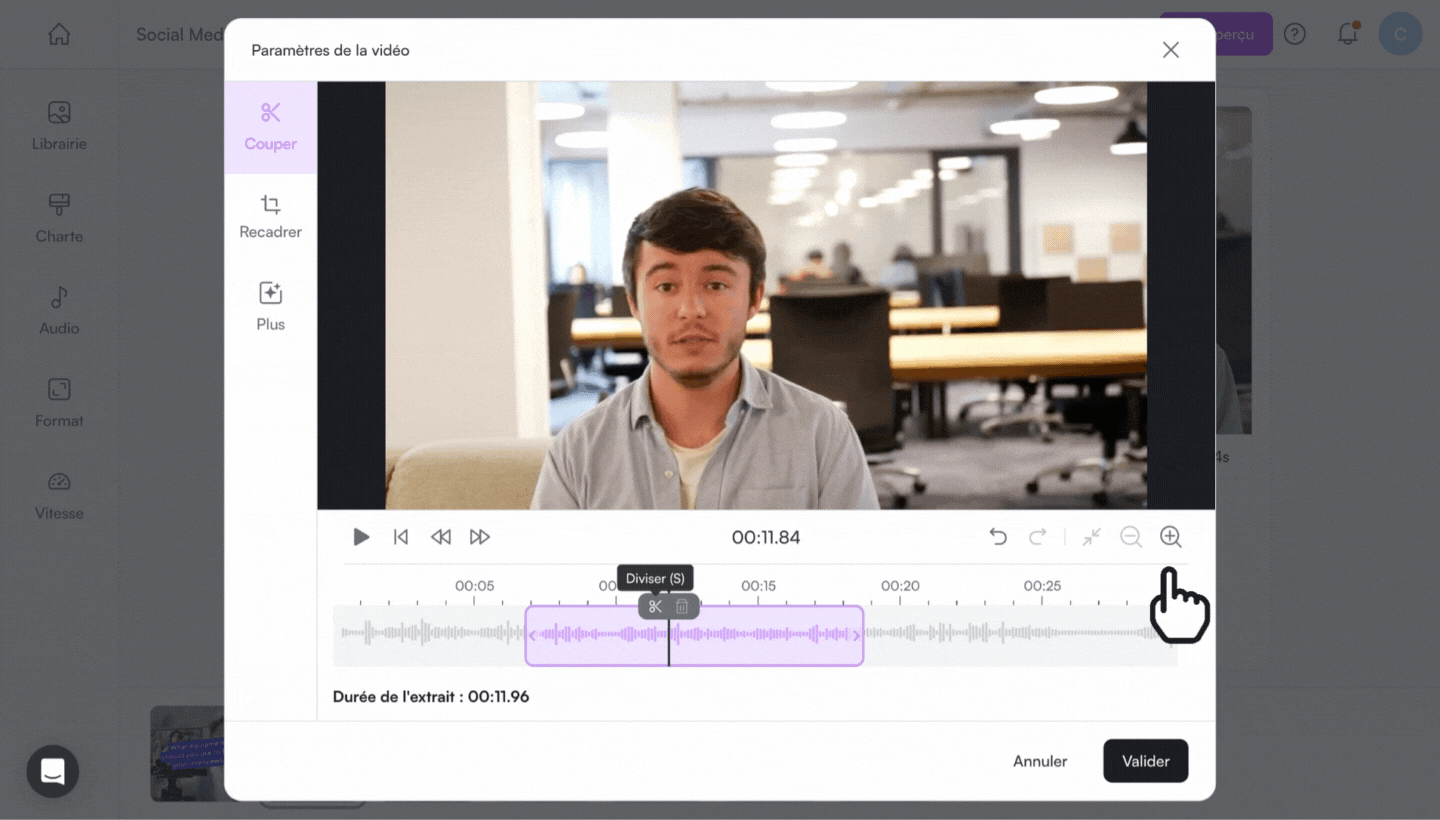Click the 00:05 timeline mark

[x=474, y=586]
